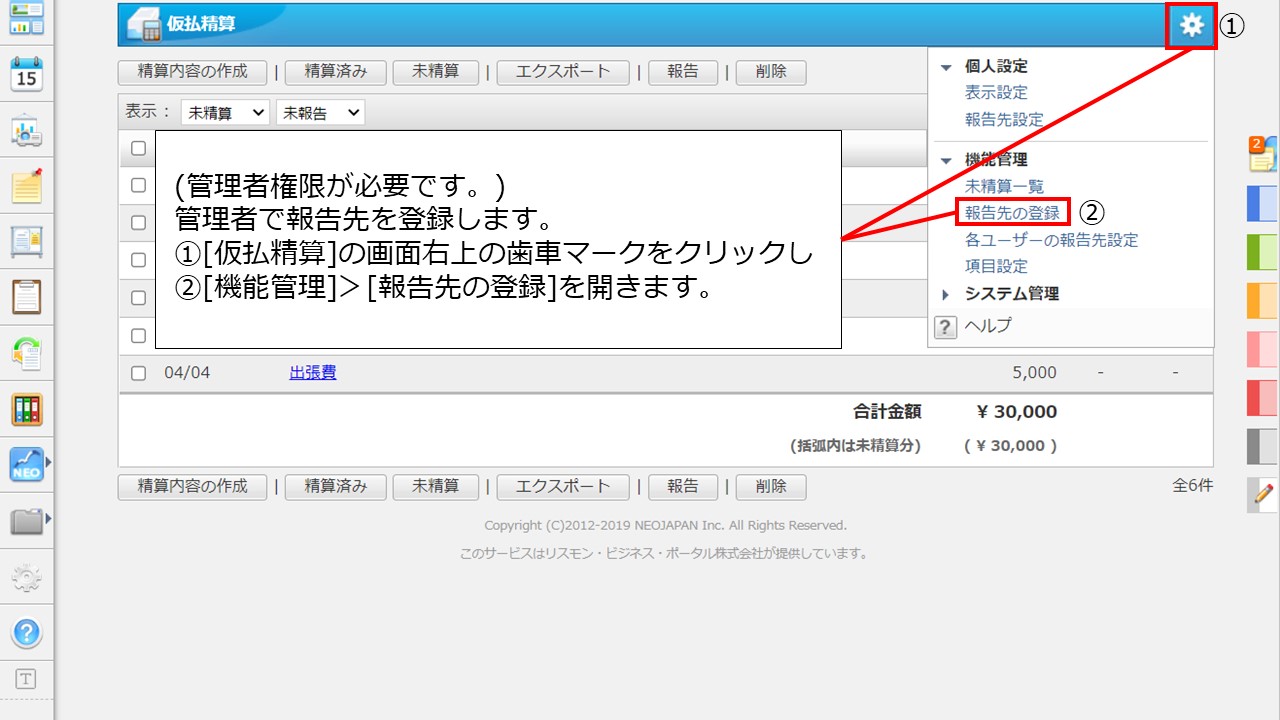Open the calendar icon showing 15
Screen dimensions: 1280x720
click(x=26, y=74)
